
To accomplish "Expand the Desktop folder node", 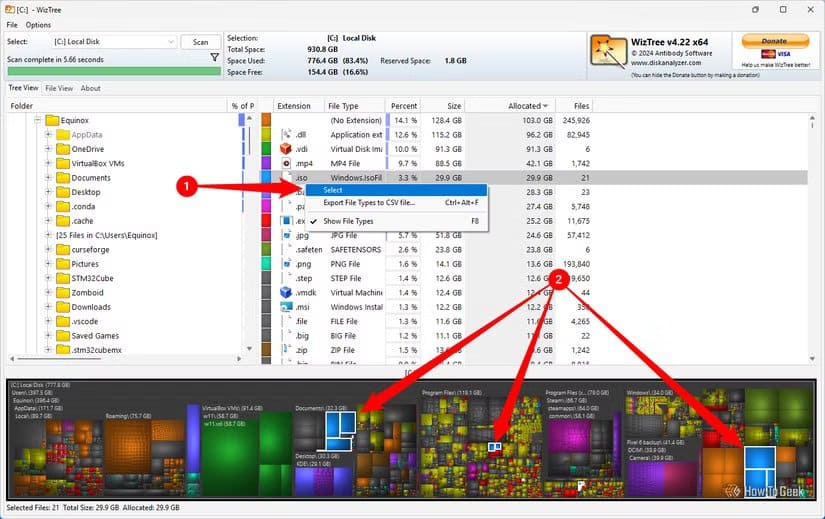I will click(x=48, y=192).
